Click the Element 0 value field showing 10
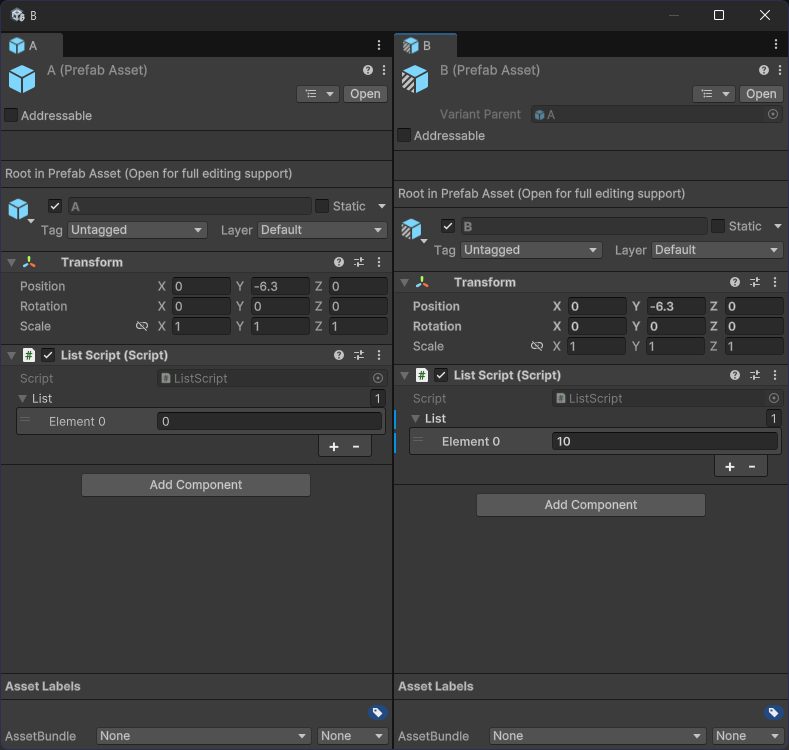Viewport: 789px width, 750px height. click(x=664, y=441)
